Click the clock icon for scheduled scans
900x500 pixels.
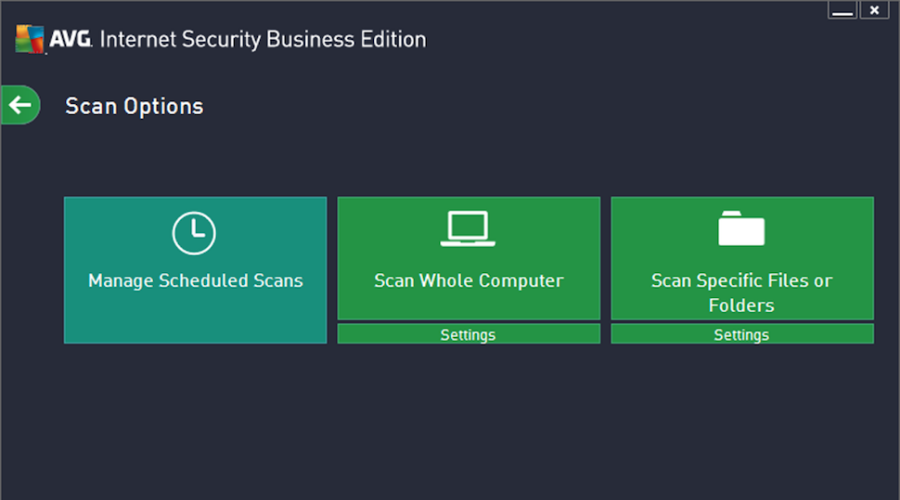point(194,233)
